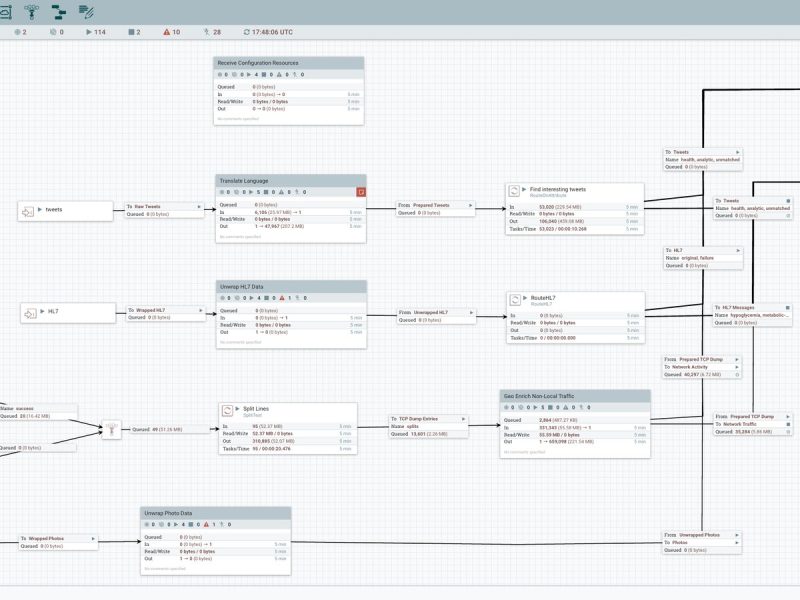
Task: Select the To HL7 Messages connection label
Action: pos(753,315)
